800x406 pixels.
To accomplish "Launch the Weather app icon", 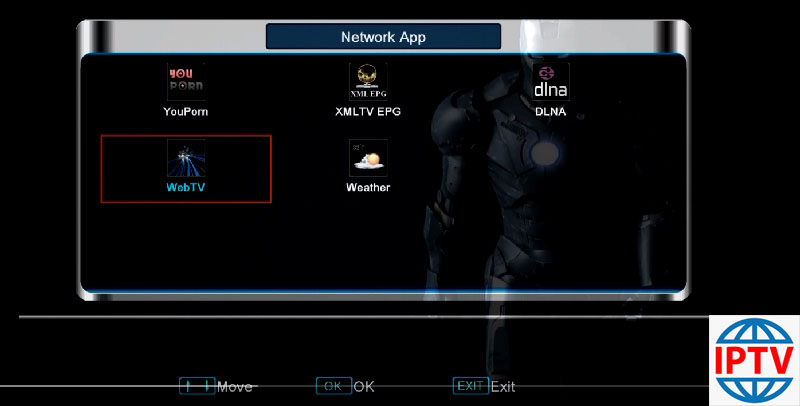I will [x=368, y=157].
